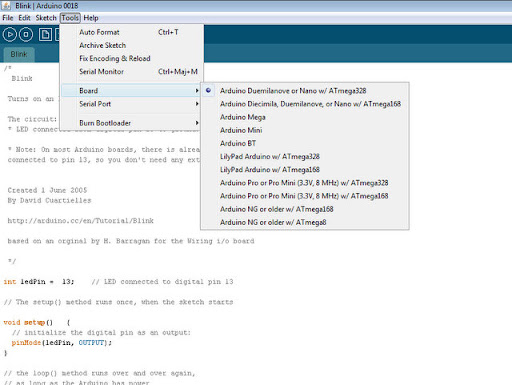
Task: Click the 'void setup()' code line
Action: tap(37, 322)
